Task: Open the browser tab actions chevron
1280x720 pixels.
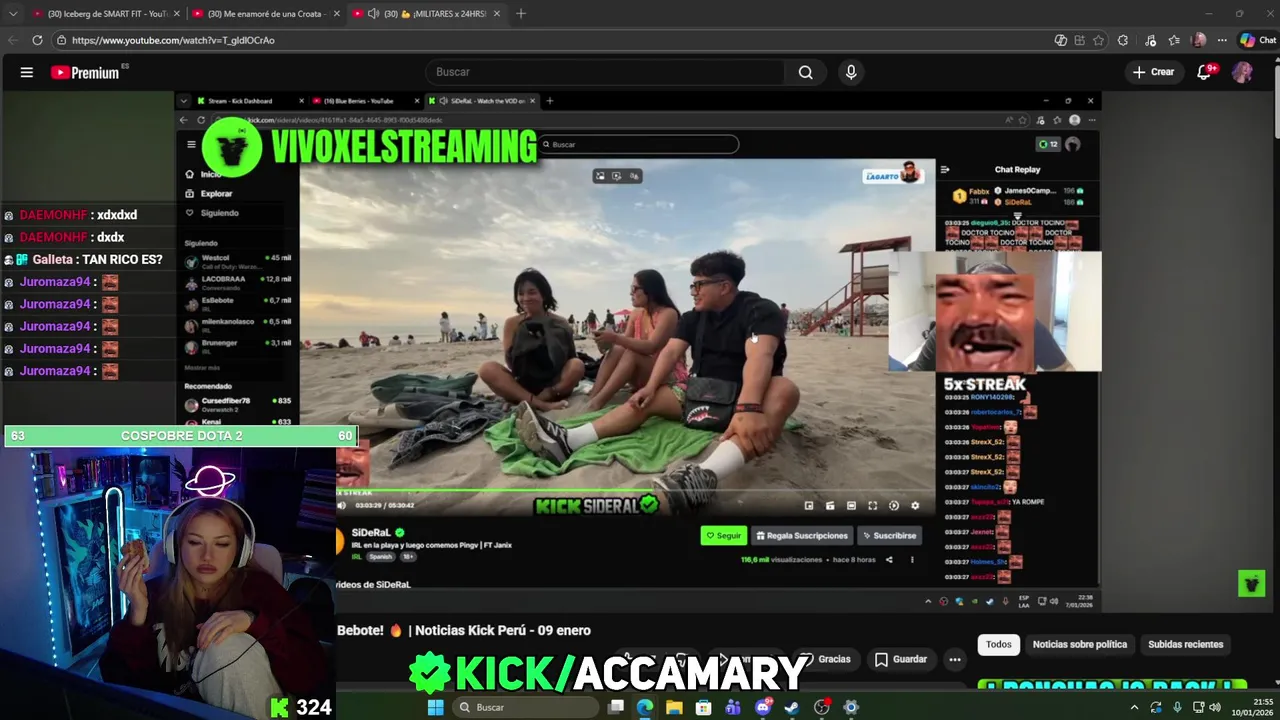Action: coord(13,14)
